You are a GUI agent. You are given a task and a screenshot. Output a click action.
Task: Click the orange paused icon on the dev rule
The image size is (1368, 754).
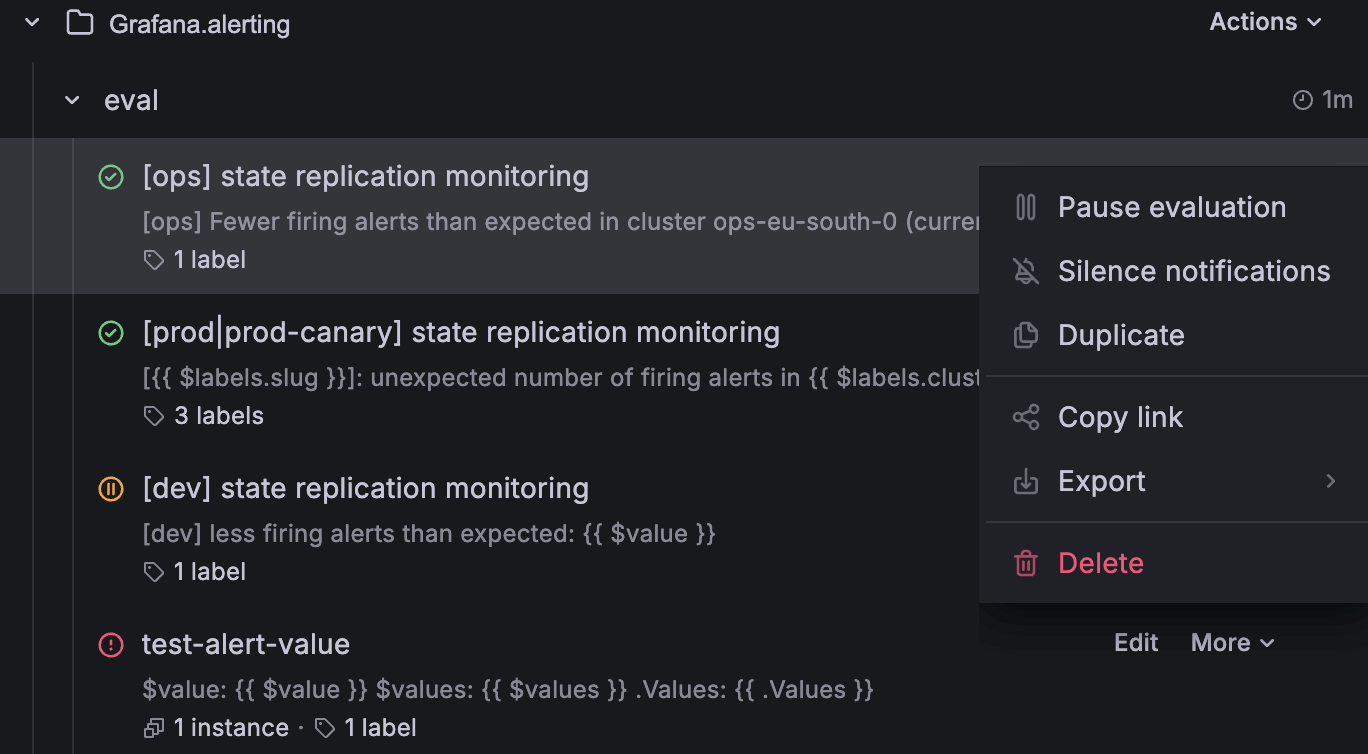click(110, 489)
